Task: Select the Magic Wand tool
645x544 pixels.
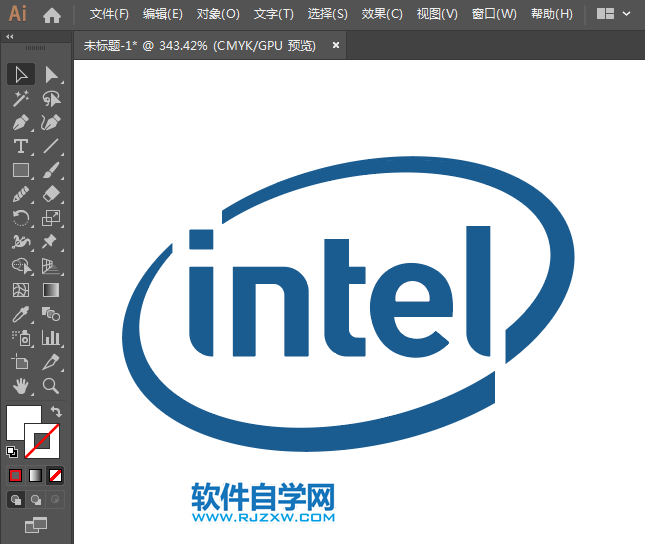Action: [x=21, y=98]
